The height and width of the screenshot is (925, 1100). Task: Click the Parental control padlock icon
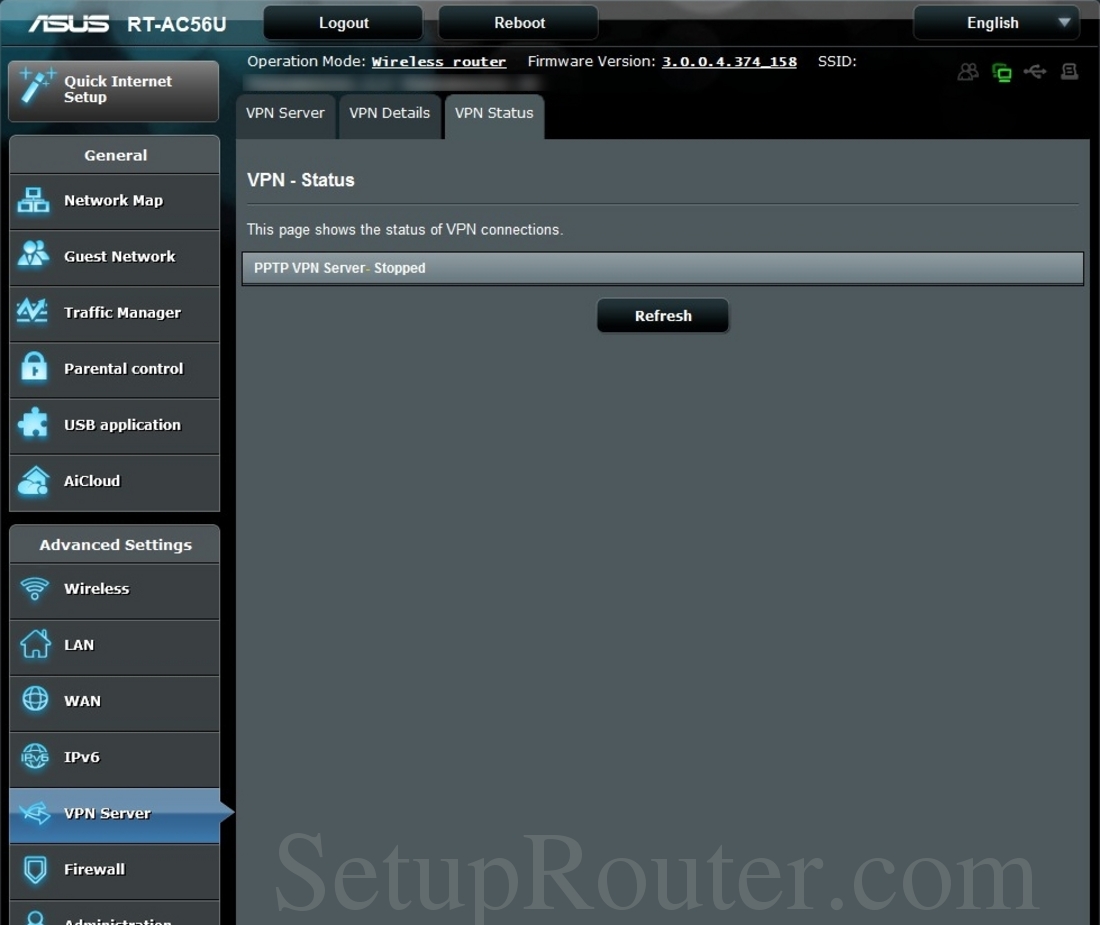point(34,367)
